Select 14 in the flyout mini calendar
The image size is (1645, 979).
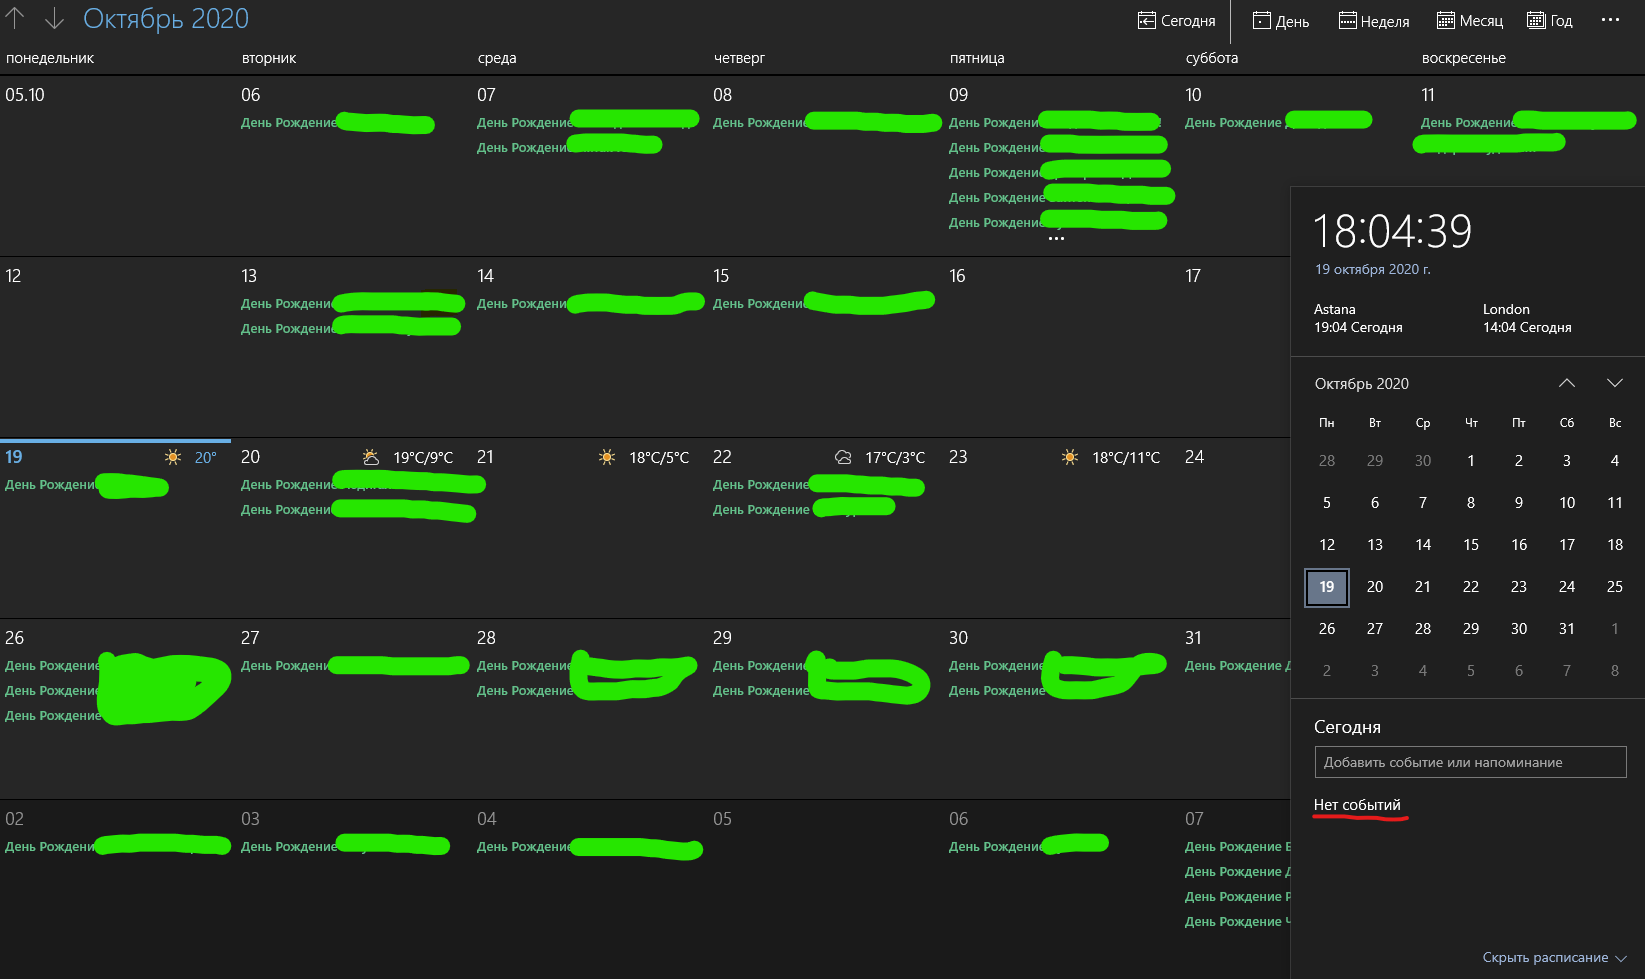click(1423, 545)
